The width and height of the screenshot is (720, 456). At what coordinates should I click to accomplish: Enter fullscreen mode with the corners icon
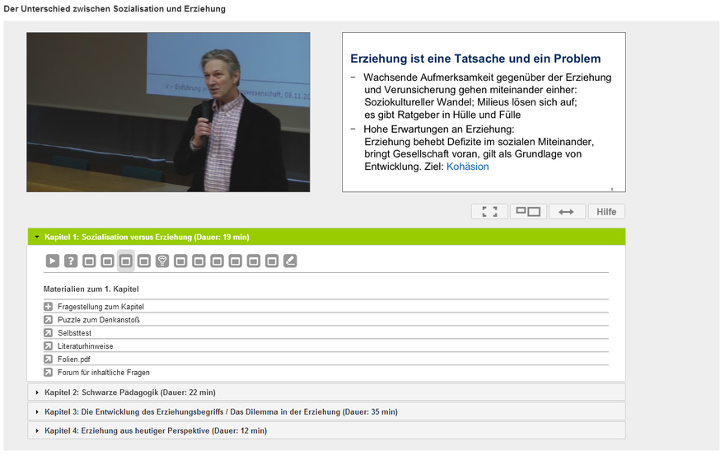coord(488,212)
